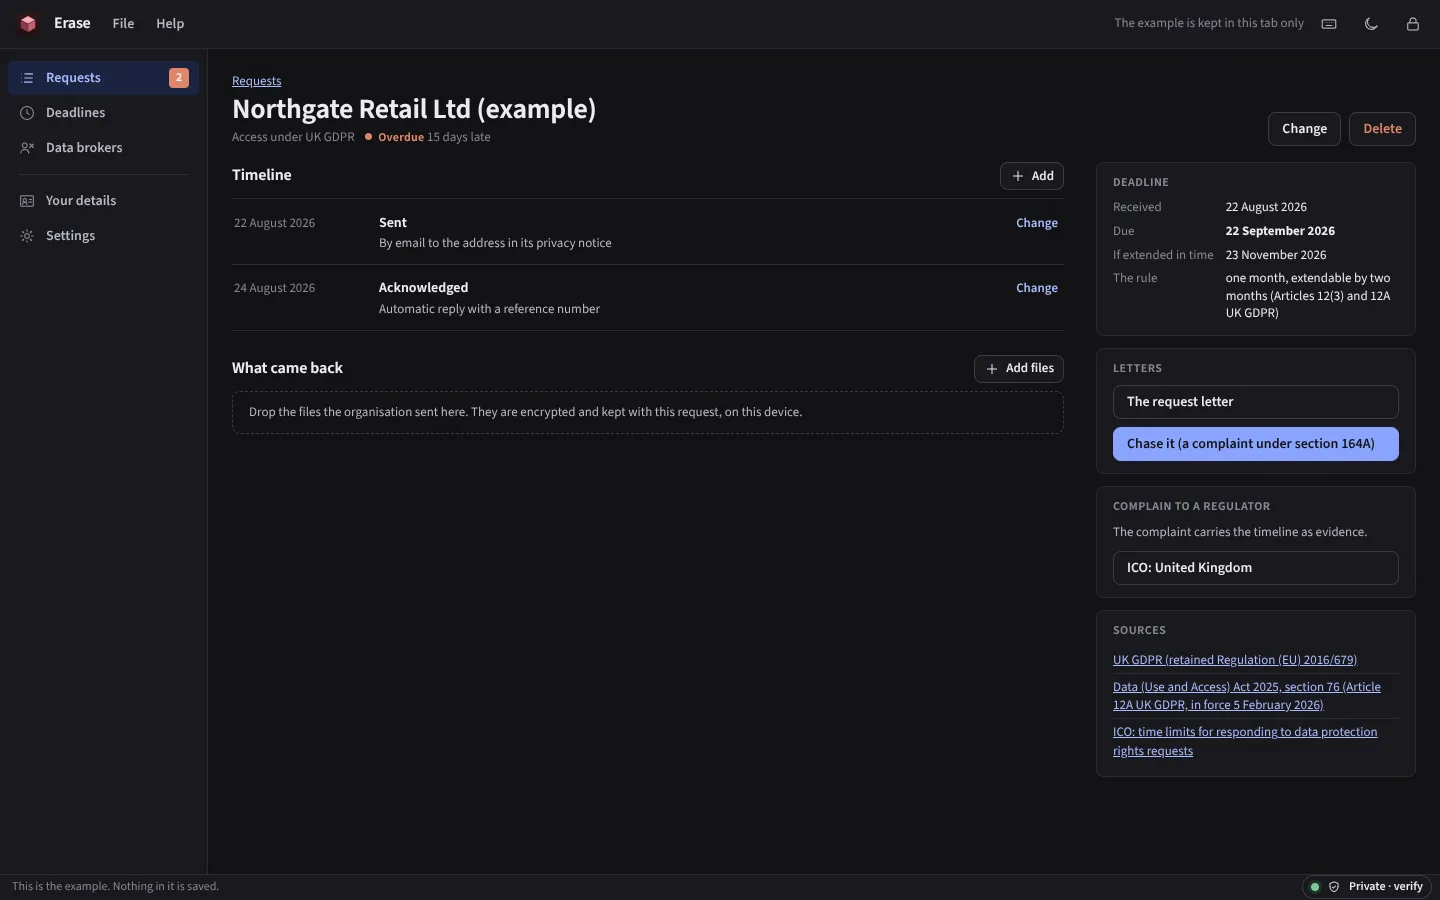
Task: Open the File menu
Action: [123, 24]
